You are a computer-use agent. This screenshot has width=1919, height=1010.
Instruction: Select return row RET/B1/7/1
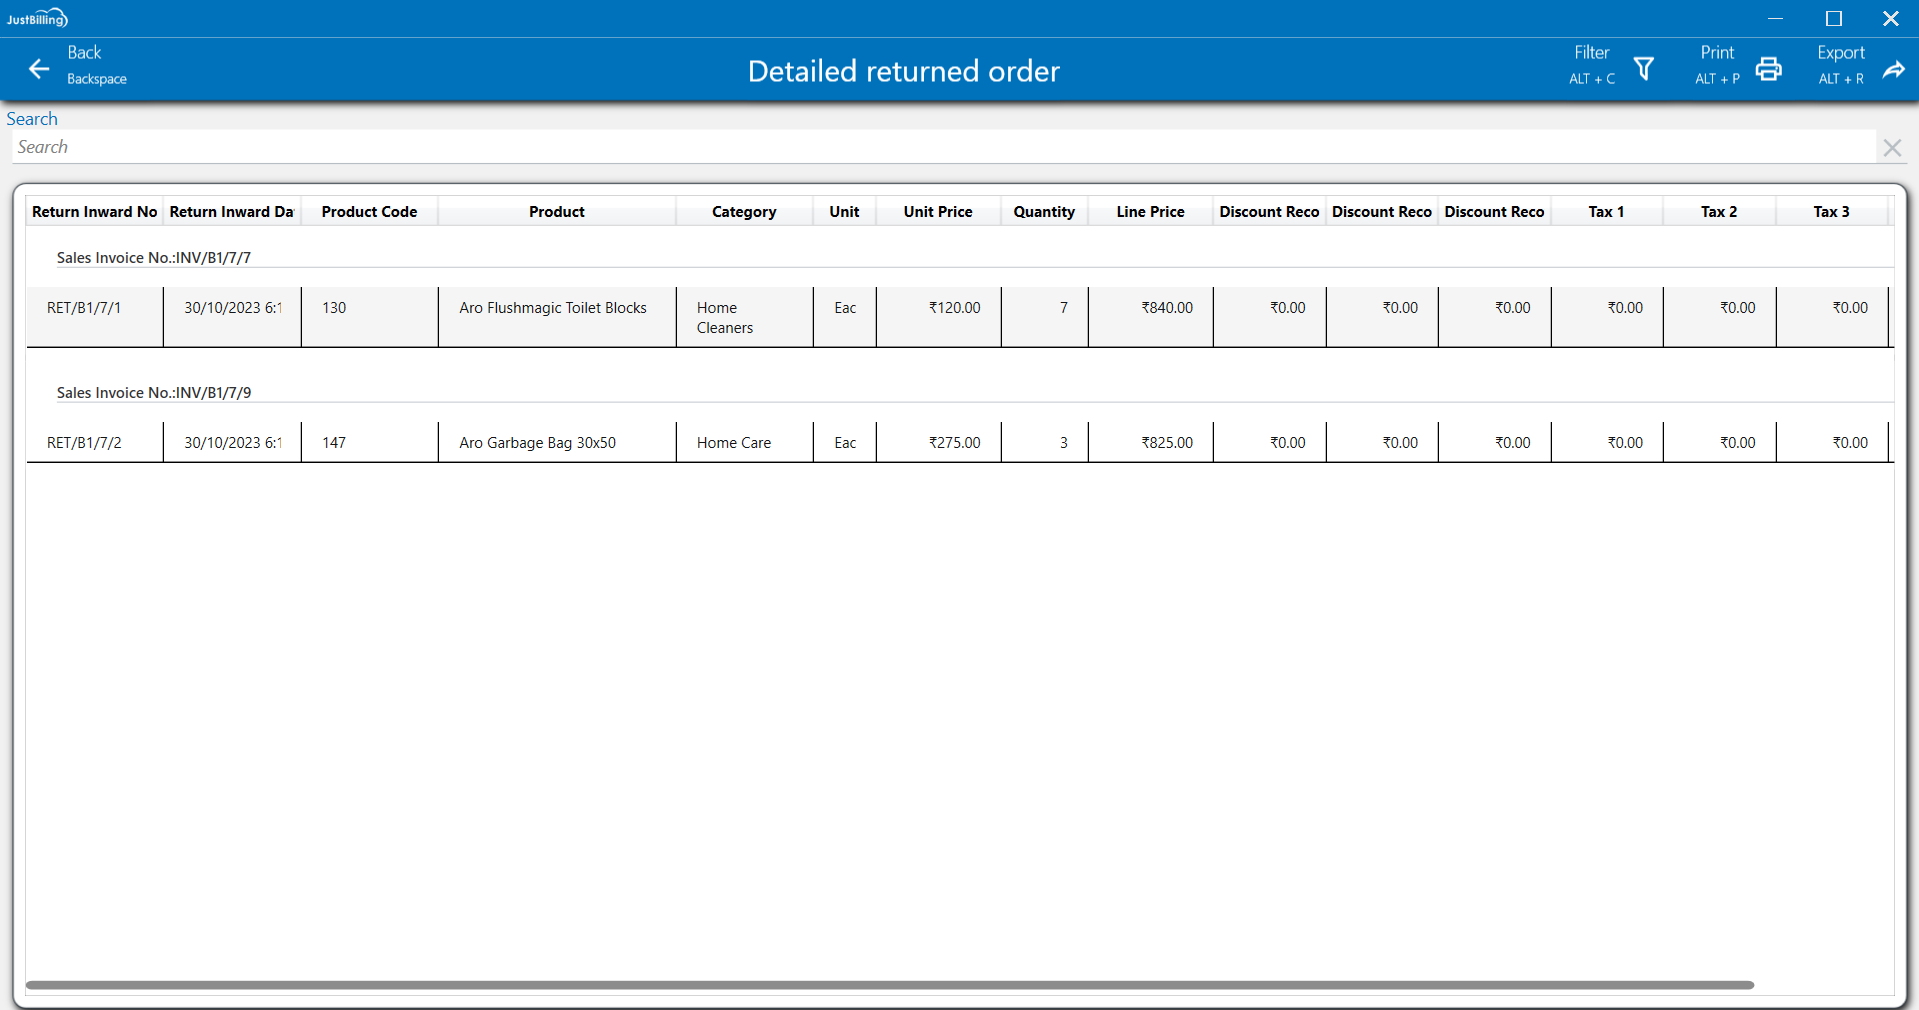[84, 308]
